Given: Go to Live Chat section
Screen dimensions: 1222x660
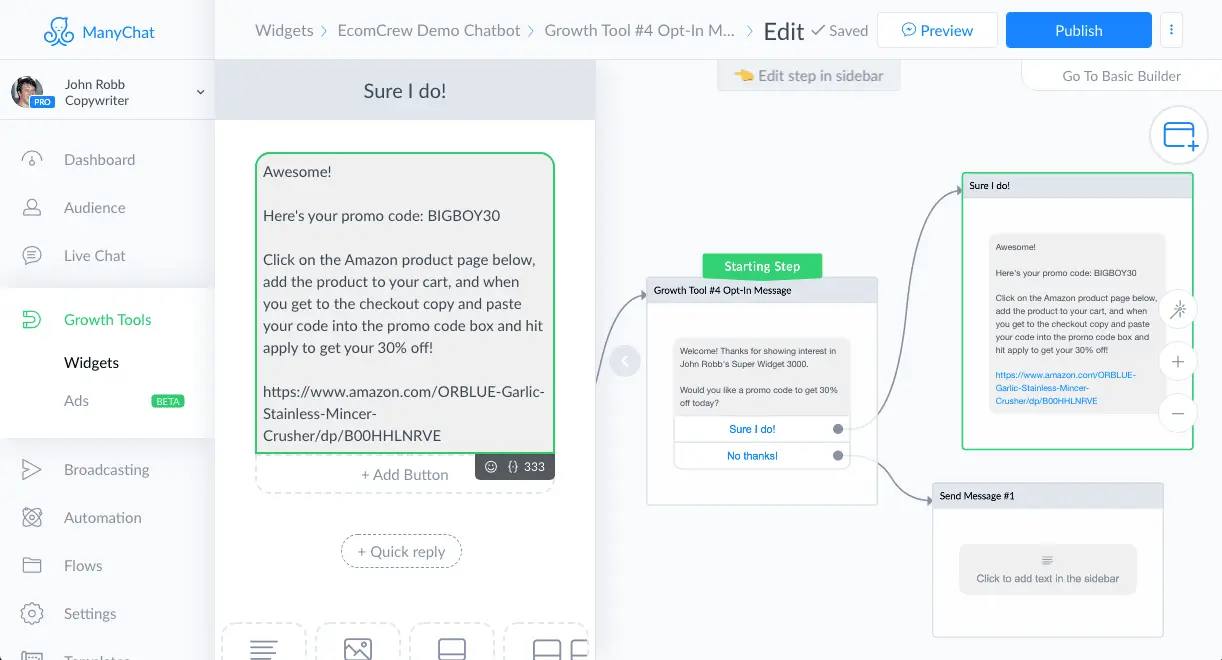Looking at the screenshot, I should [94, 256].
